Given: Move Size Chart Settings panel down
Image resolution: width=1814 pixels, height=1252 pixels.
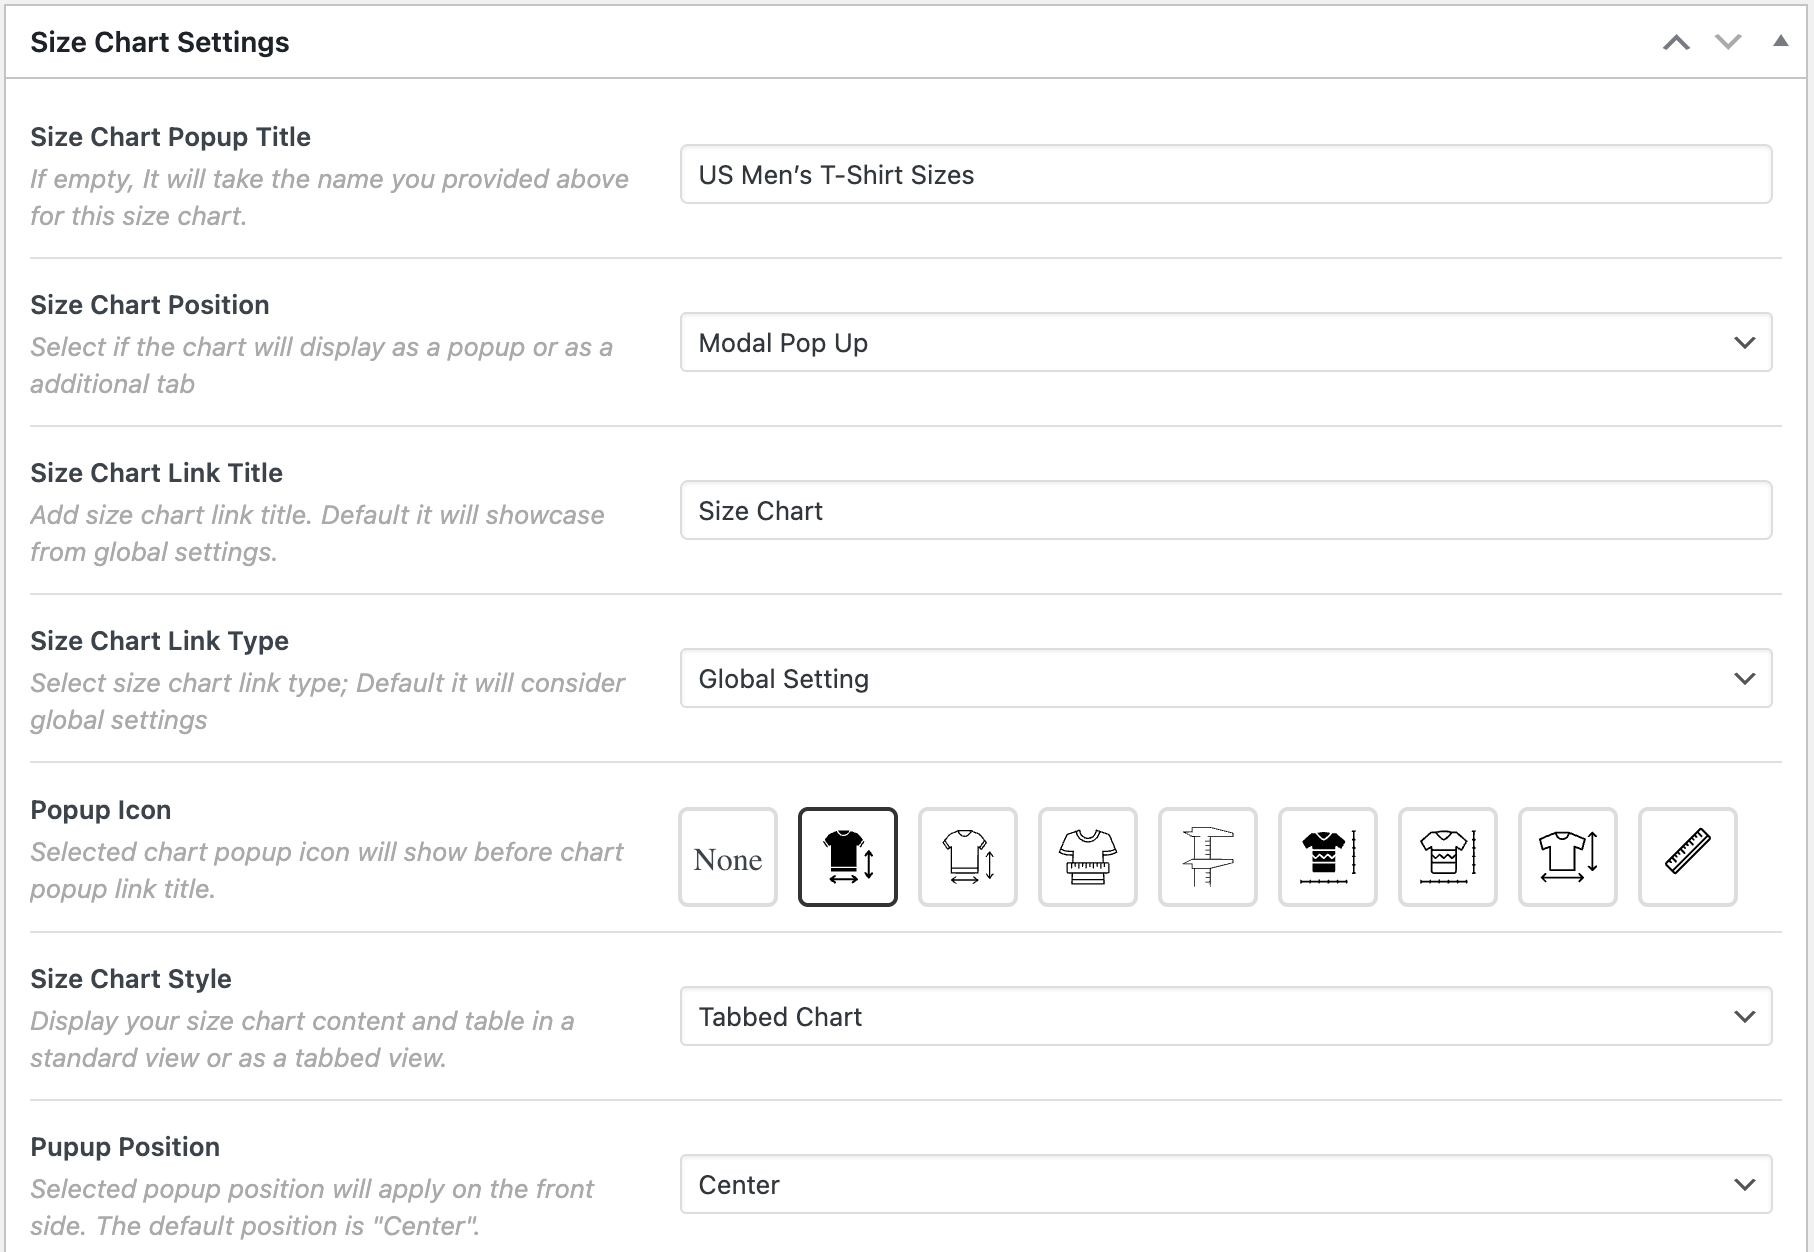Looking at the screenshot, I should coord(1728,42).
